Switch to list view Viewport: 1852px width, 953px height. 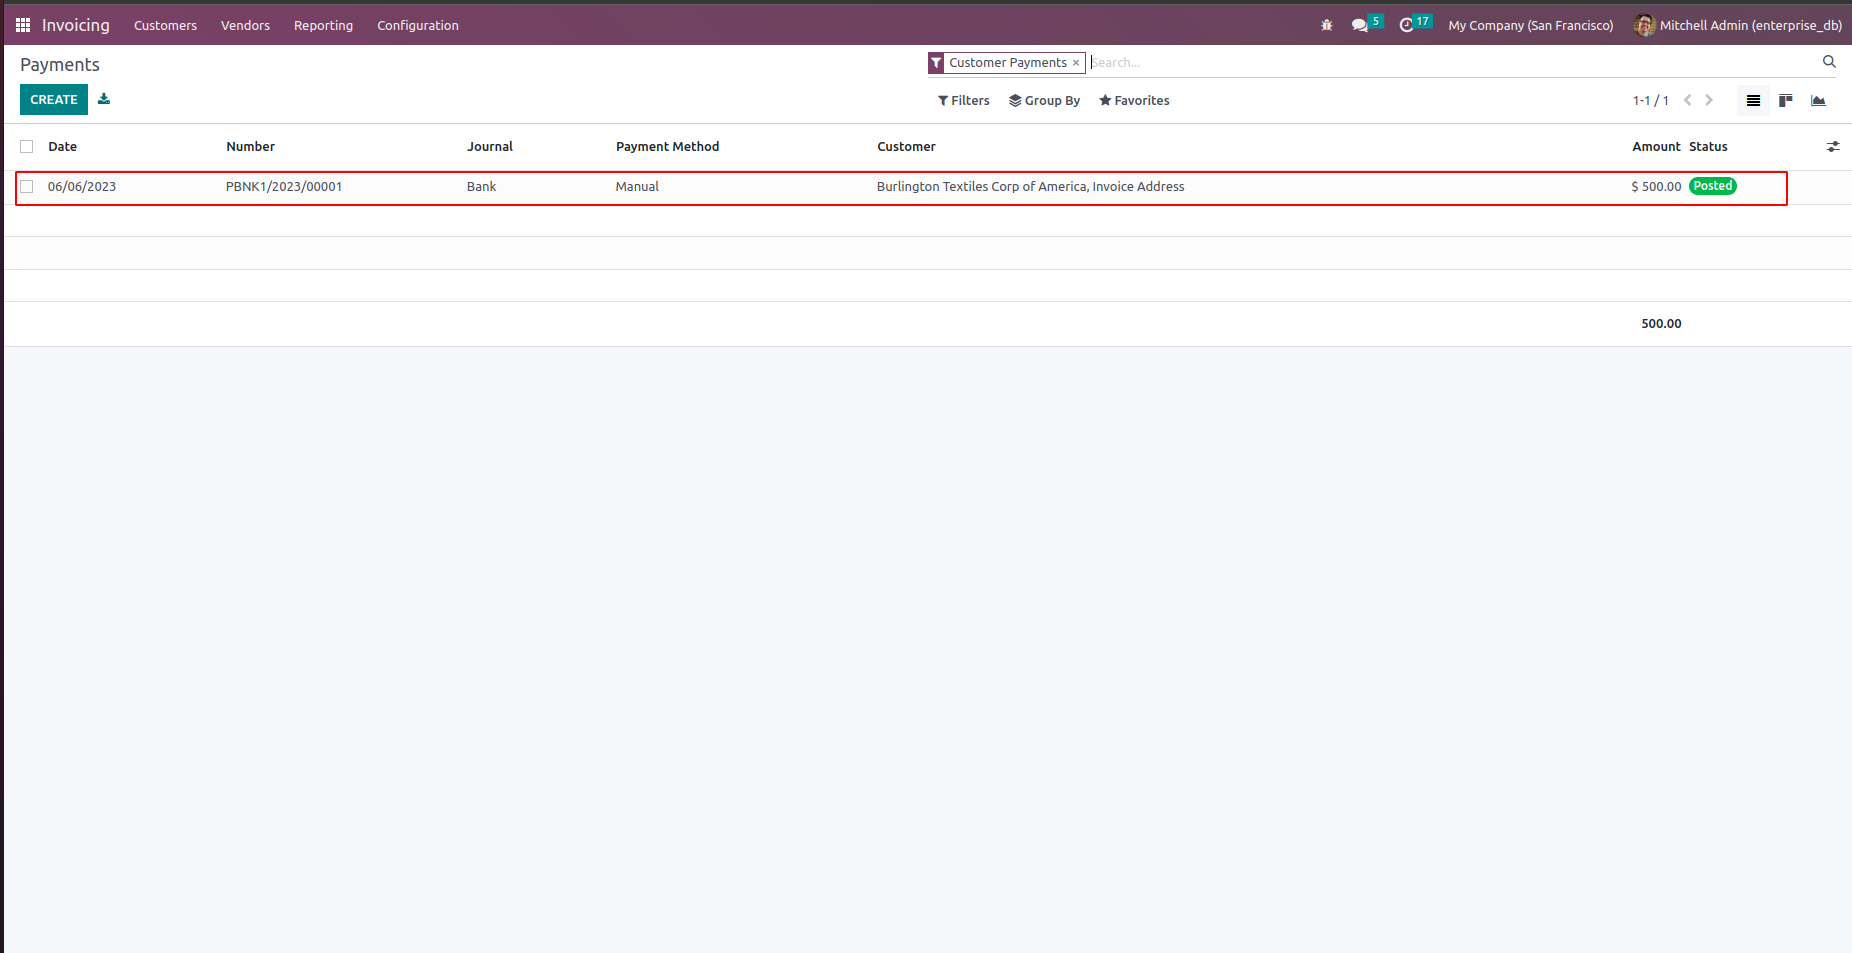tap(1753, 100)
